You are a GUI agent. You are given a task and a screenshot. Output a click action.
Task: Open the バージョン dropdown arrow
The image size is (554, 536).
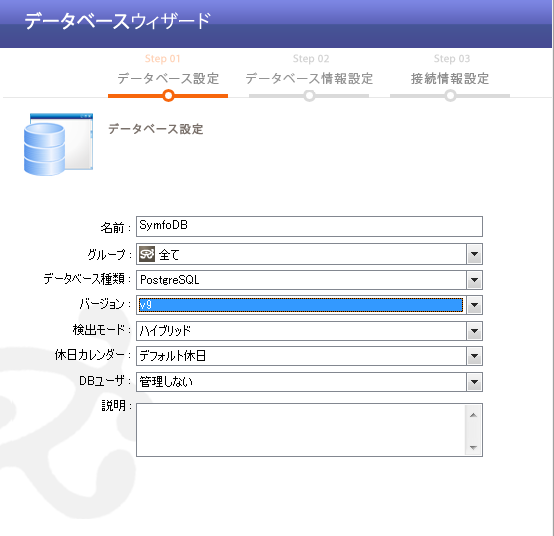474,305
